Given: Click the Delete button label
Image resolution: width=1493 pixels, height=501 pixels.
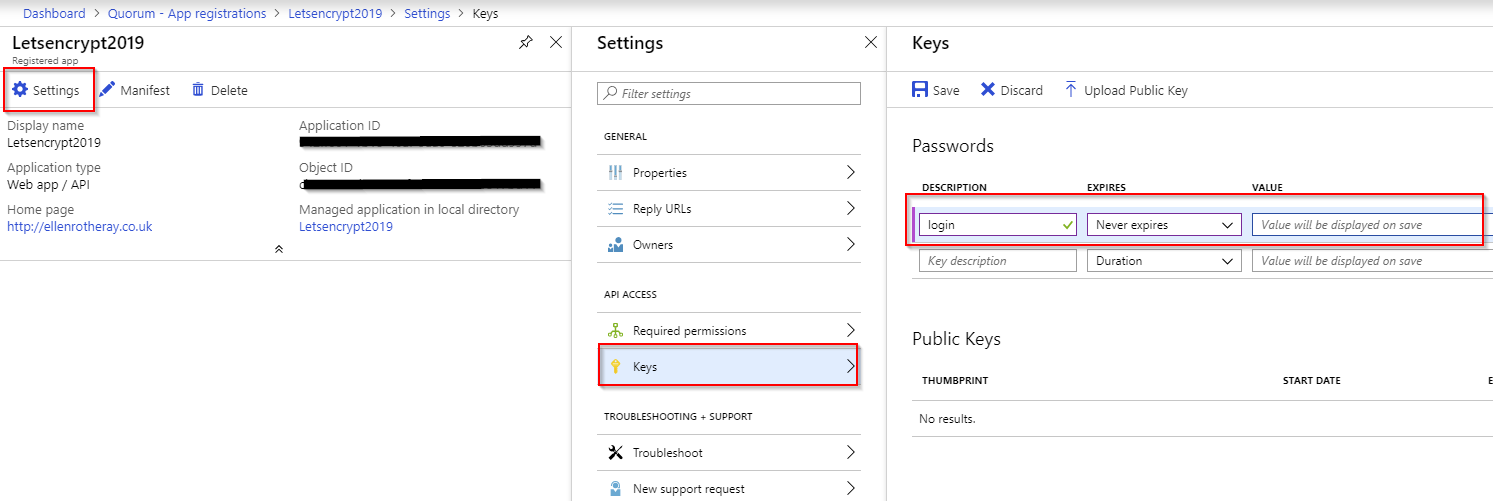Looking at the screenshot, I should [229, 90].
